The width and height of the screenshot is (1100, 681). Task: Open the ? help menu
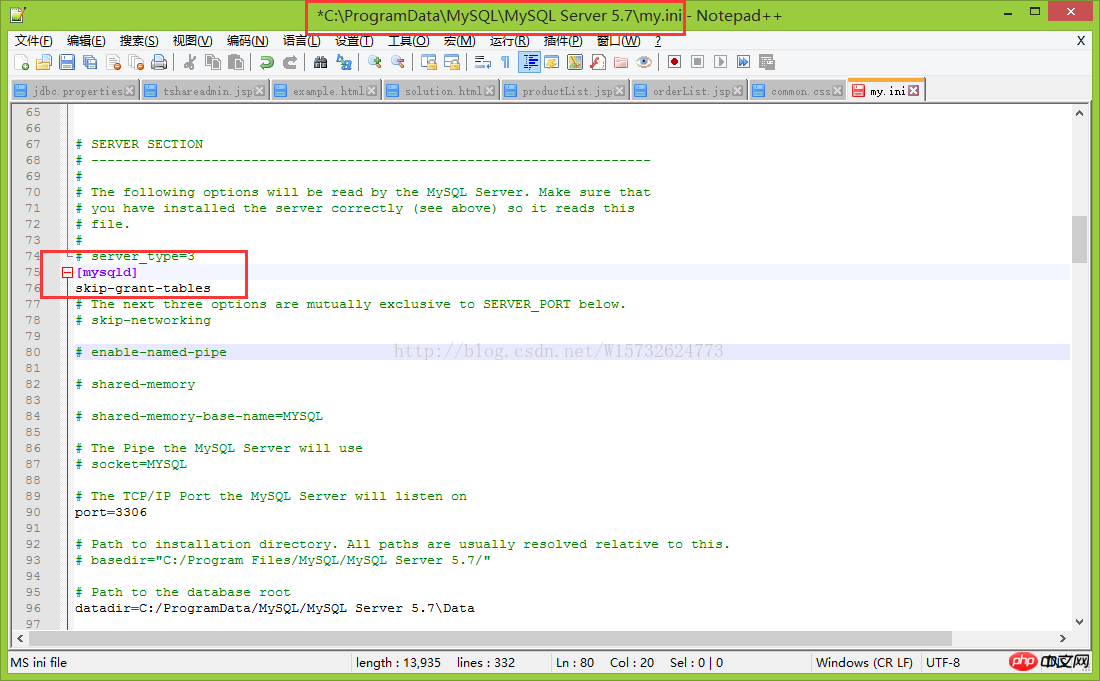pyautogui.click(x=657, y=41)
